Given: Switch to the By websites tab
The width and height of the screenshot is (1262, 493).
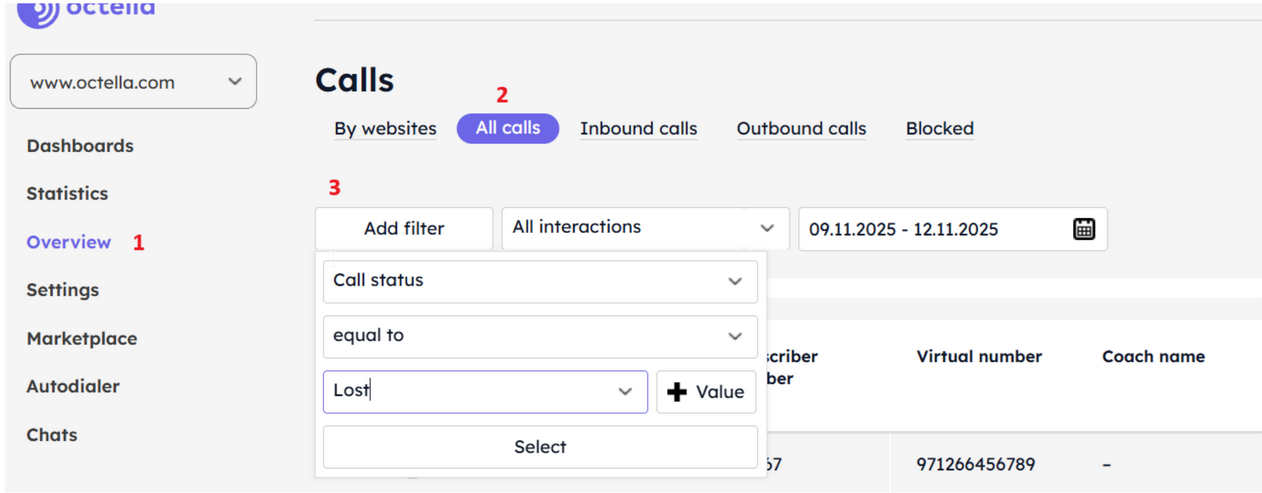Looking at the screenshot, I should point(385,129).
